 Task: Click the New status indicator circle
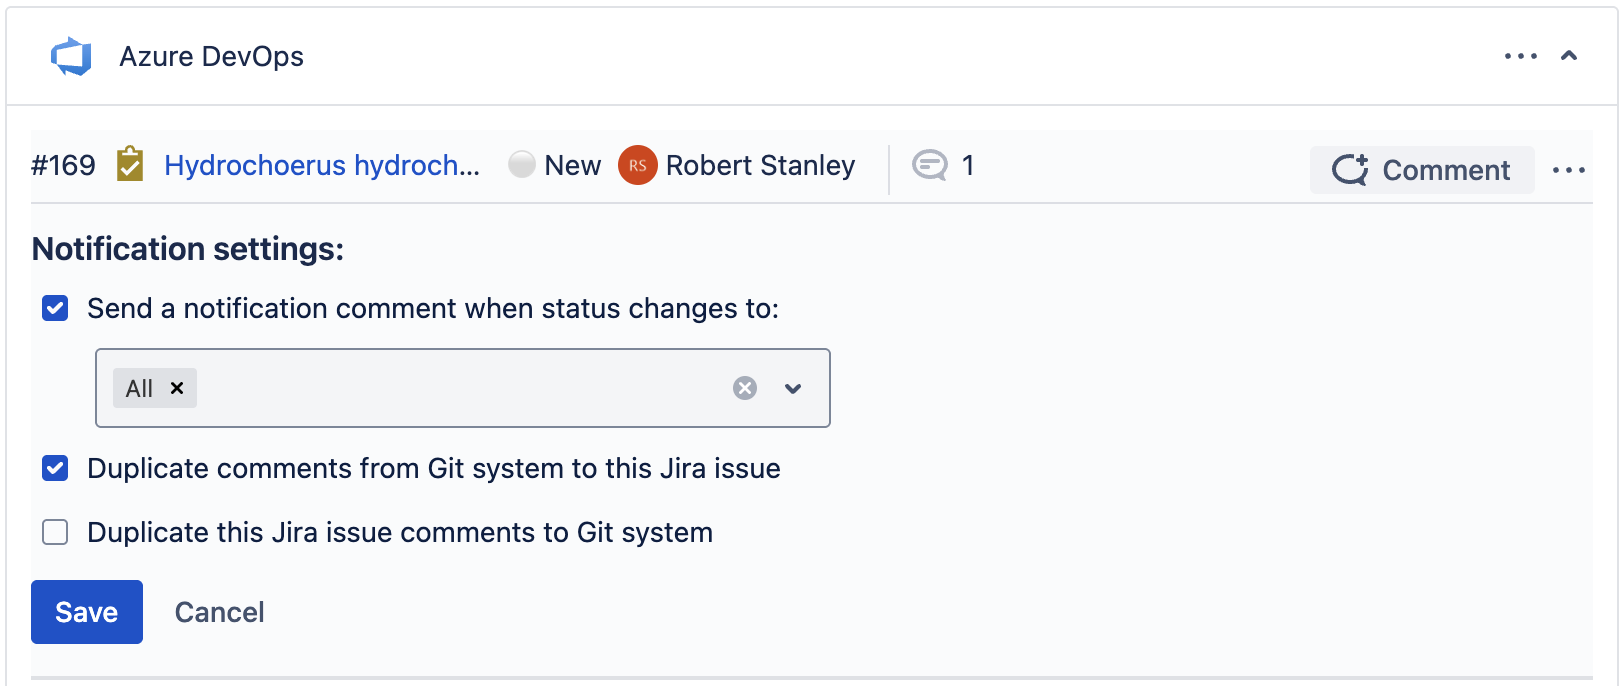(522, 164)
